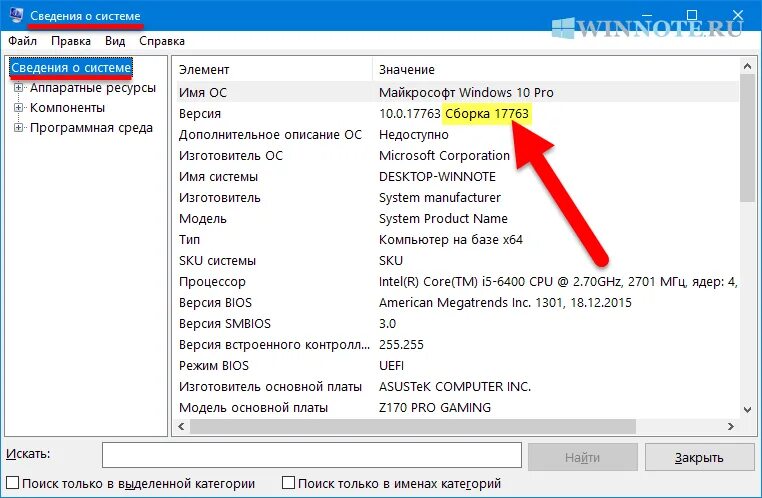This screenshot has width=762, height=498.
Task: Click the Майкрософт Windows 10 Pro value
Action: click(466, 92)
